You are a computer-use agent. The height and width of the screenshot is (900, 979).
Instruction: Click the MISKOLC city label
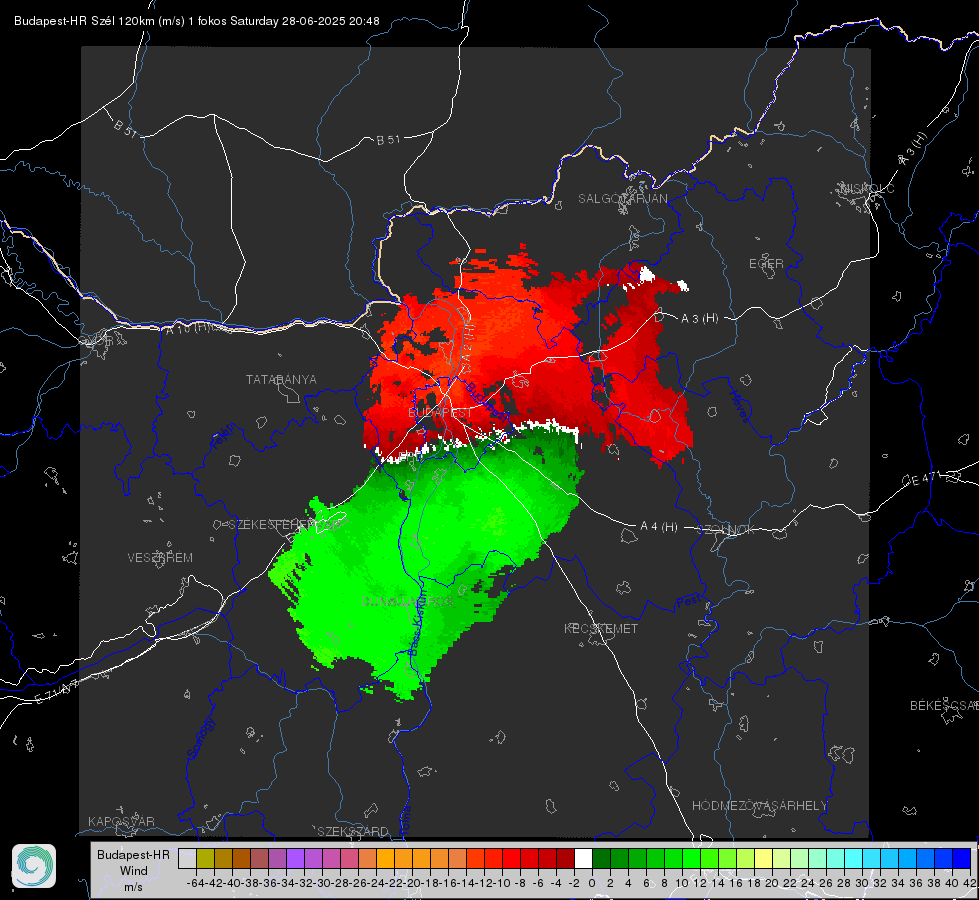pyautogui.click(x=867, y=188)
